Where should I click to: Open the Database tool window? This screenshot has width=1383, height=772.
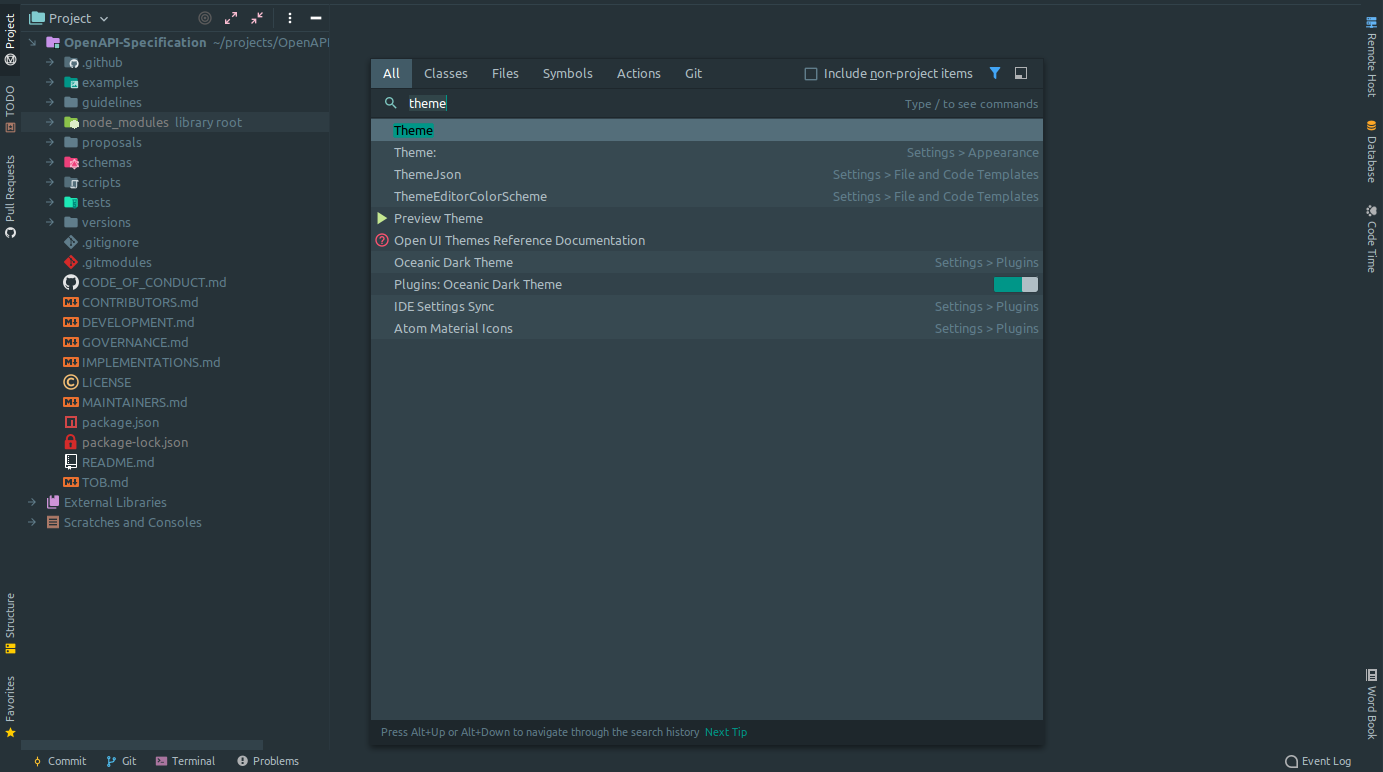pyautogui.click(x=1371, y=151)
